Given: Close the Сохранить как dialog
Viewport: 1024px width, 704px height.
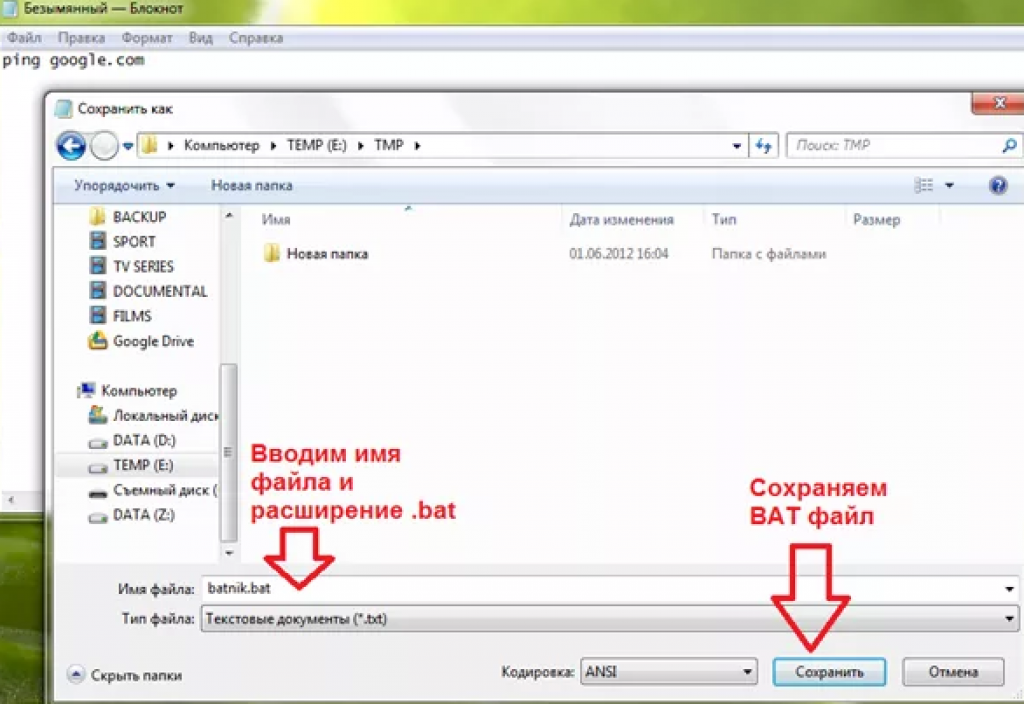Looking at the screenshot, I should click(999, 103).
